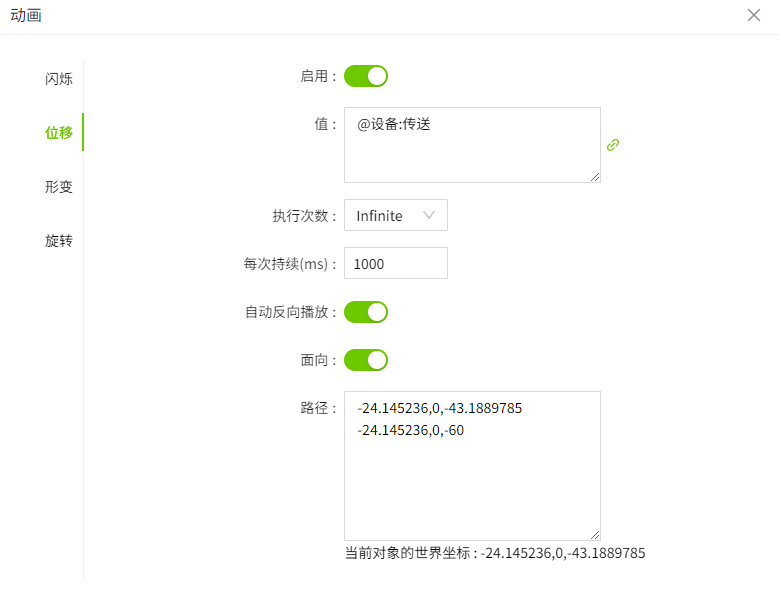
Task: Click the 执行次数 field label
Action: click(x=304, y=216)
